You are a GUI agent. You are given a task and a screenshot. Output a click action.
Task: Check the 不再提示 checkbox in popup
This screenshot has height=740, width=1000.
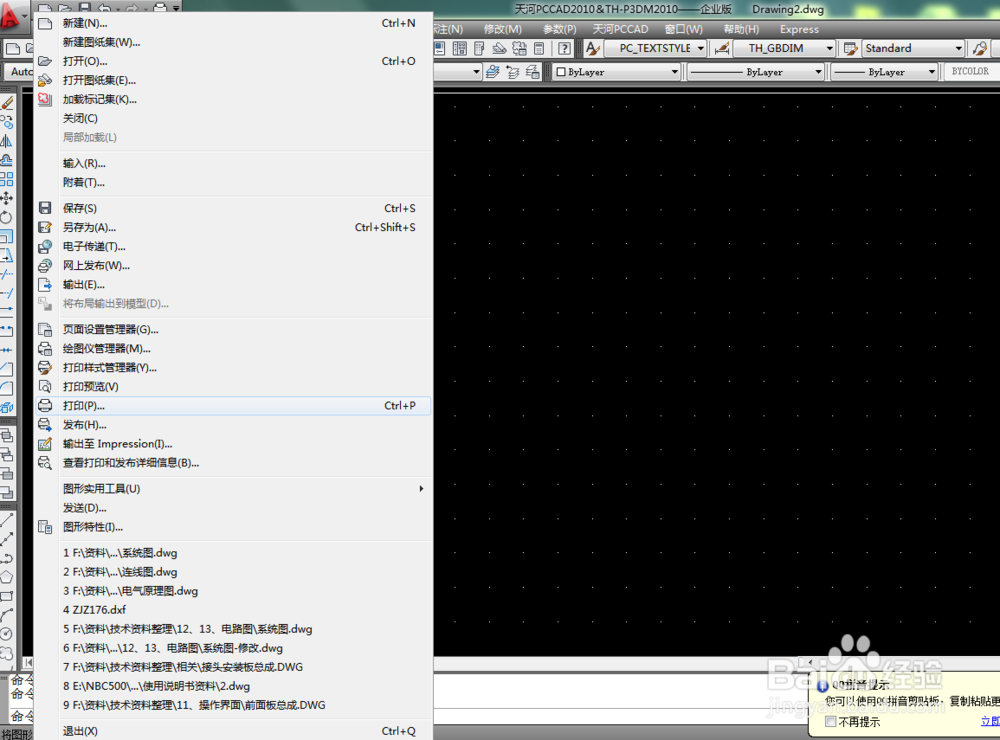(x=830, y=722)
